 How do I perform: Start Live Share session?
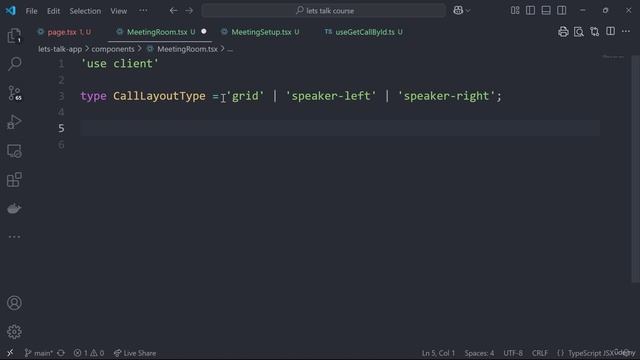(x=135, y=353)
